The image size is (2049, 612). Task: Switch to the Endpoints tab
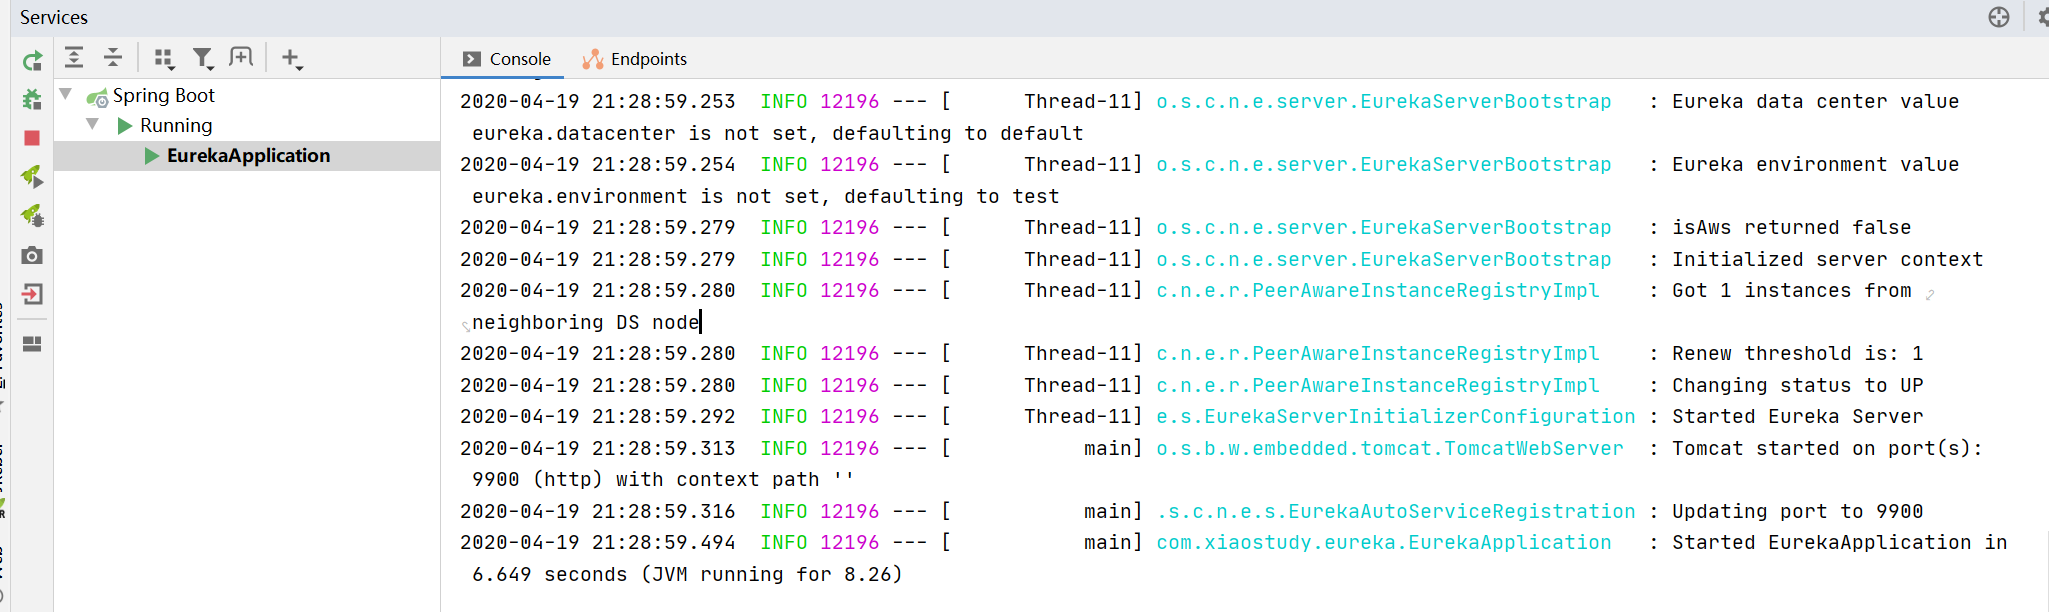(x=635, y=59)
